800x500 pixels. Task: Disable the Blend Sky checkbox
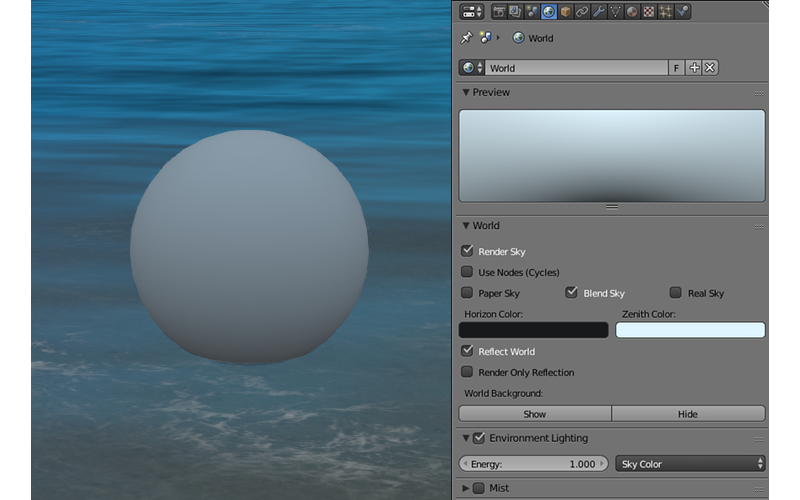[x=571, y=293]
